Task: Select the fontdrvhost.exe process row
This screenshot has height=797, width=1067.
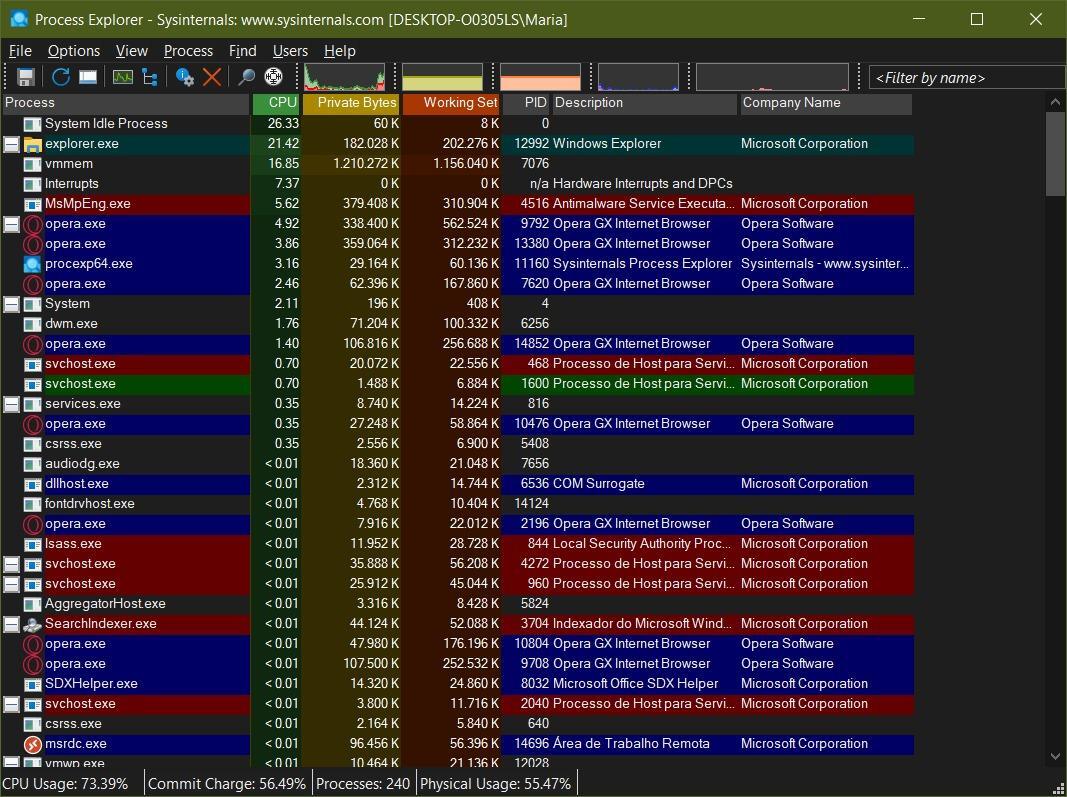Action: tap(457, 504)
